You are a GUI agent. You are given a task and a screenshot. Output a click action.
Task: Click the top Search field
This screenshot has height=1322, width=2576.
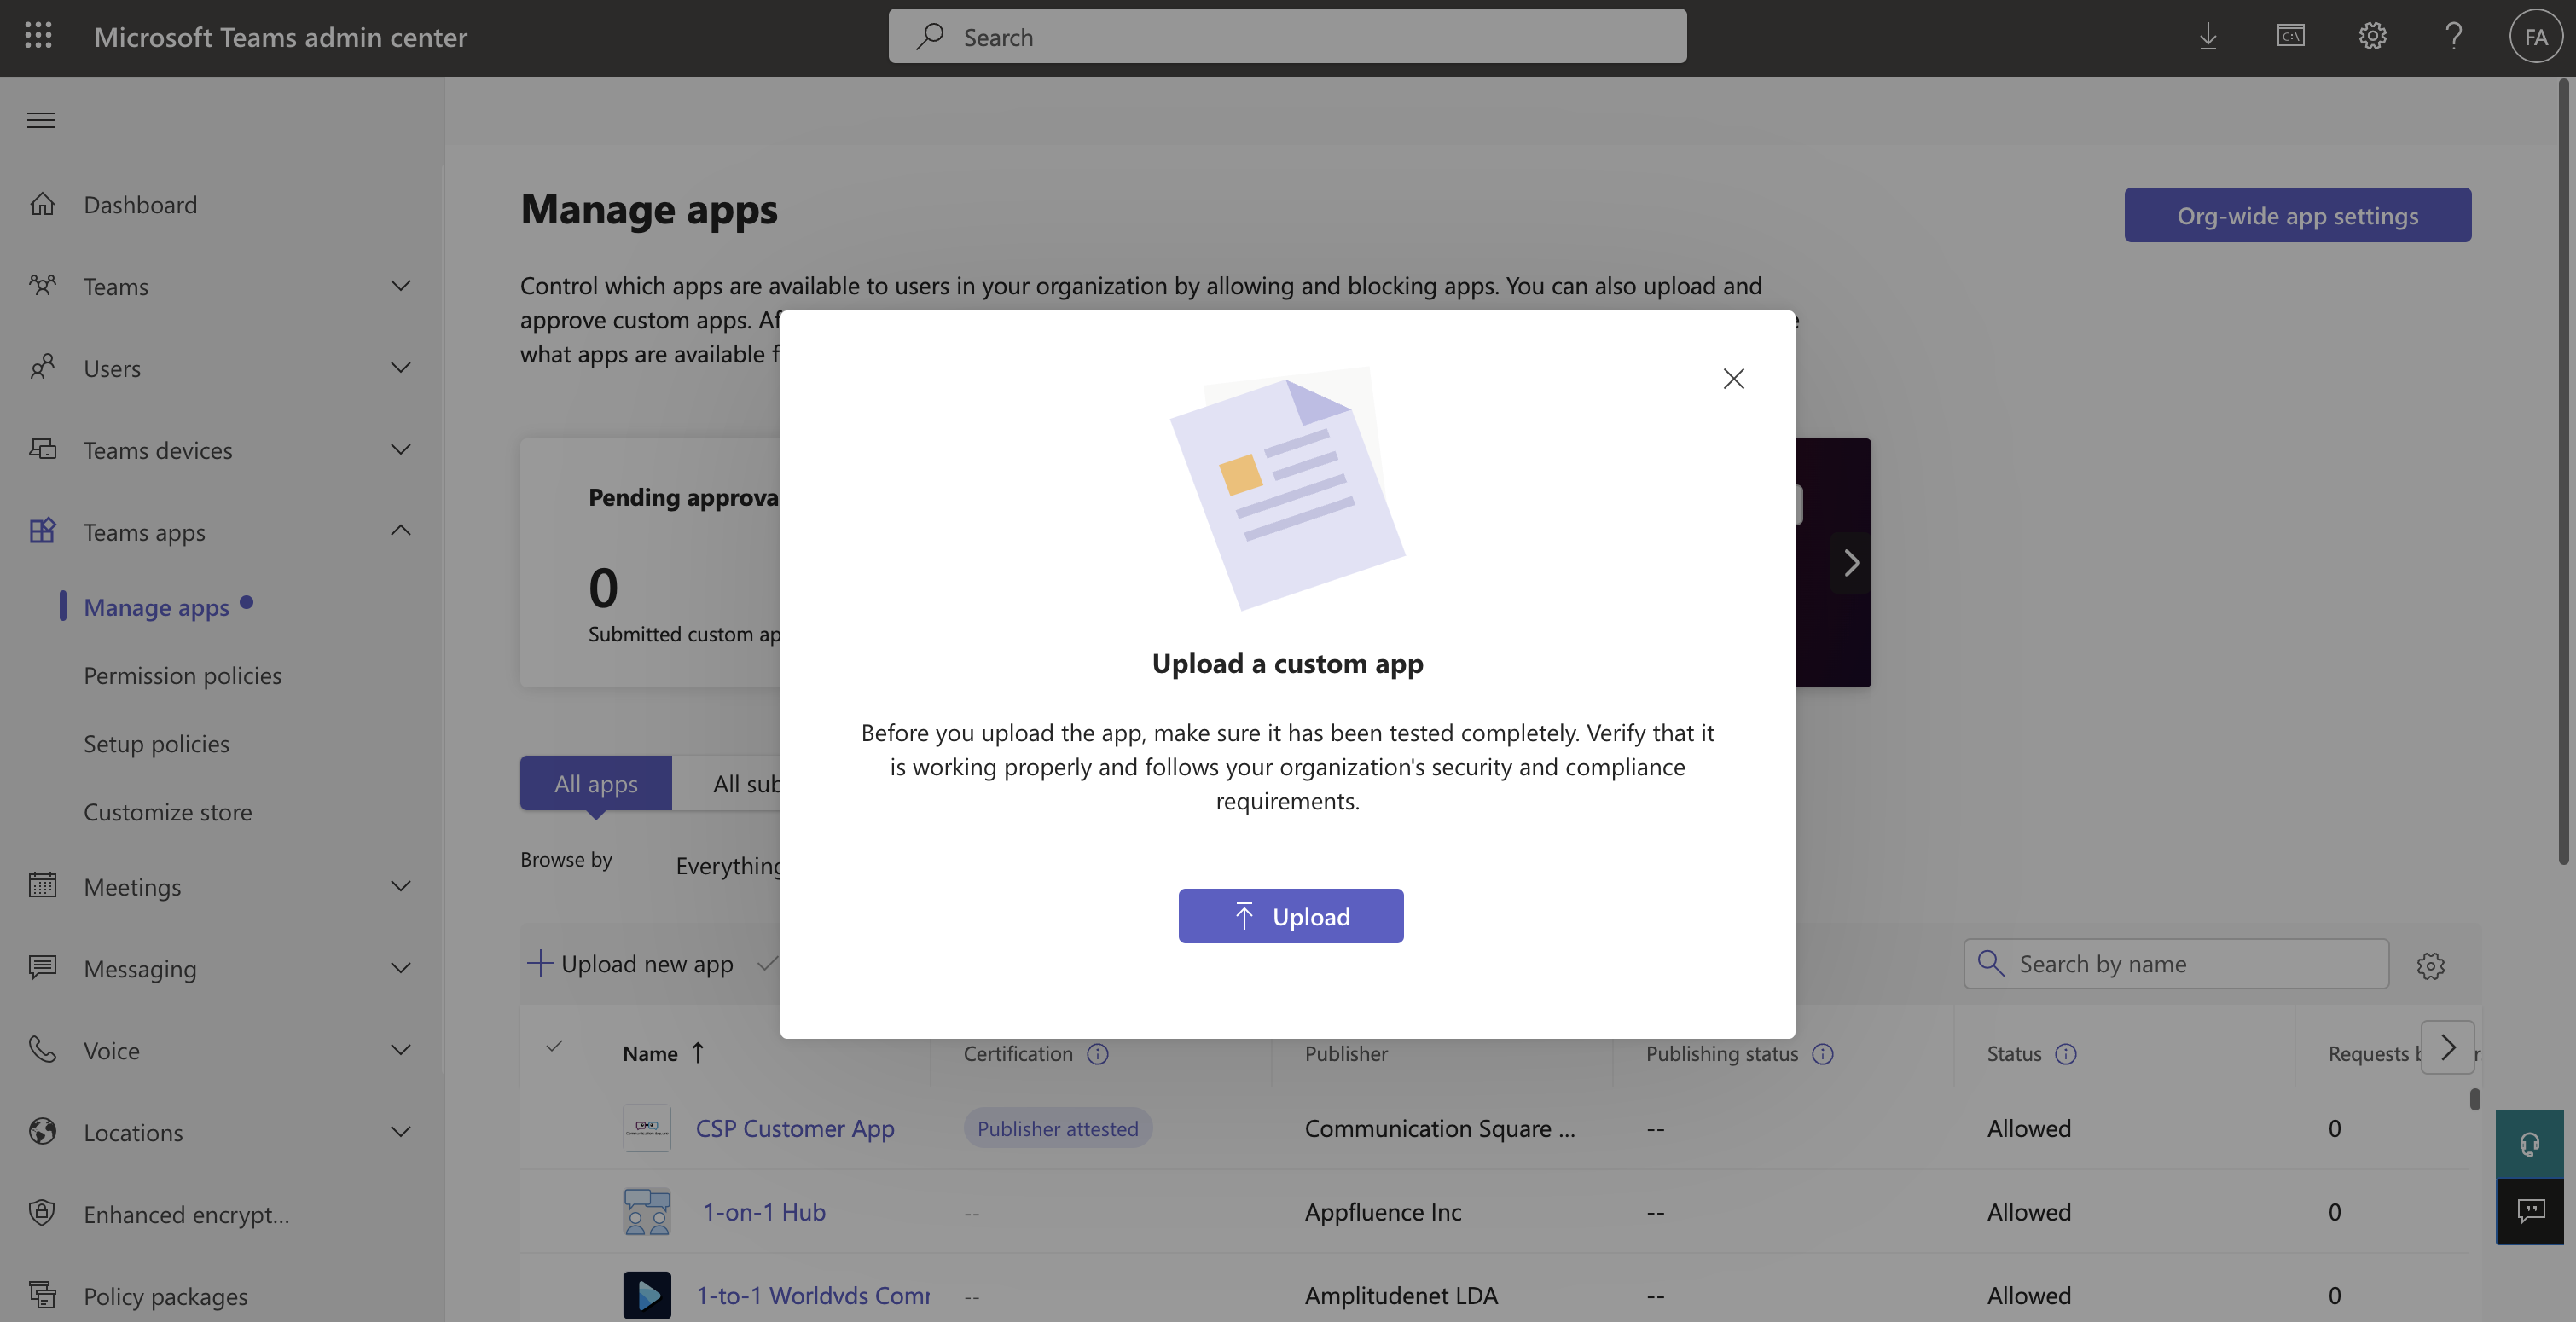[1287, 36]
